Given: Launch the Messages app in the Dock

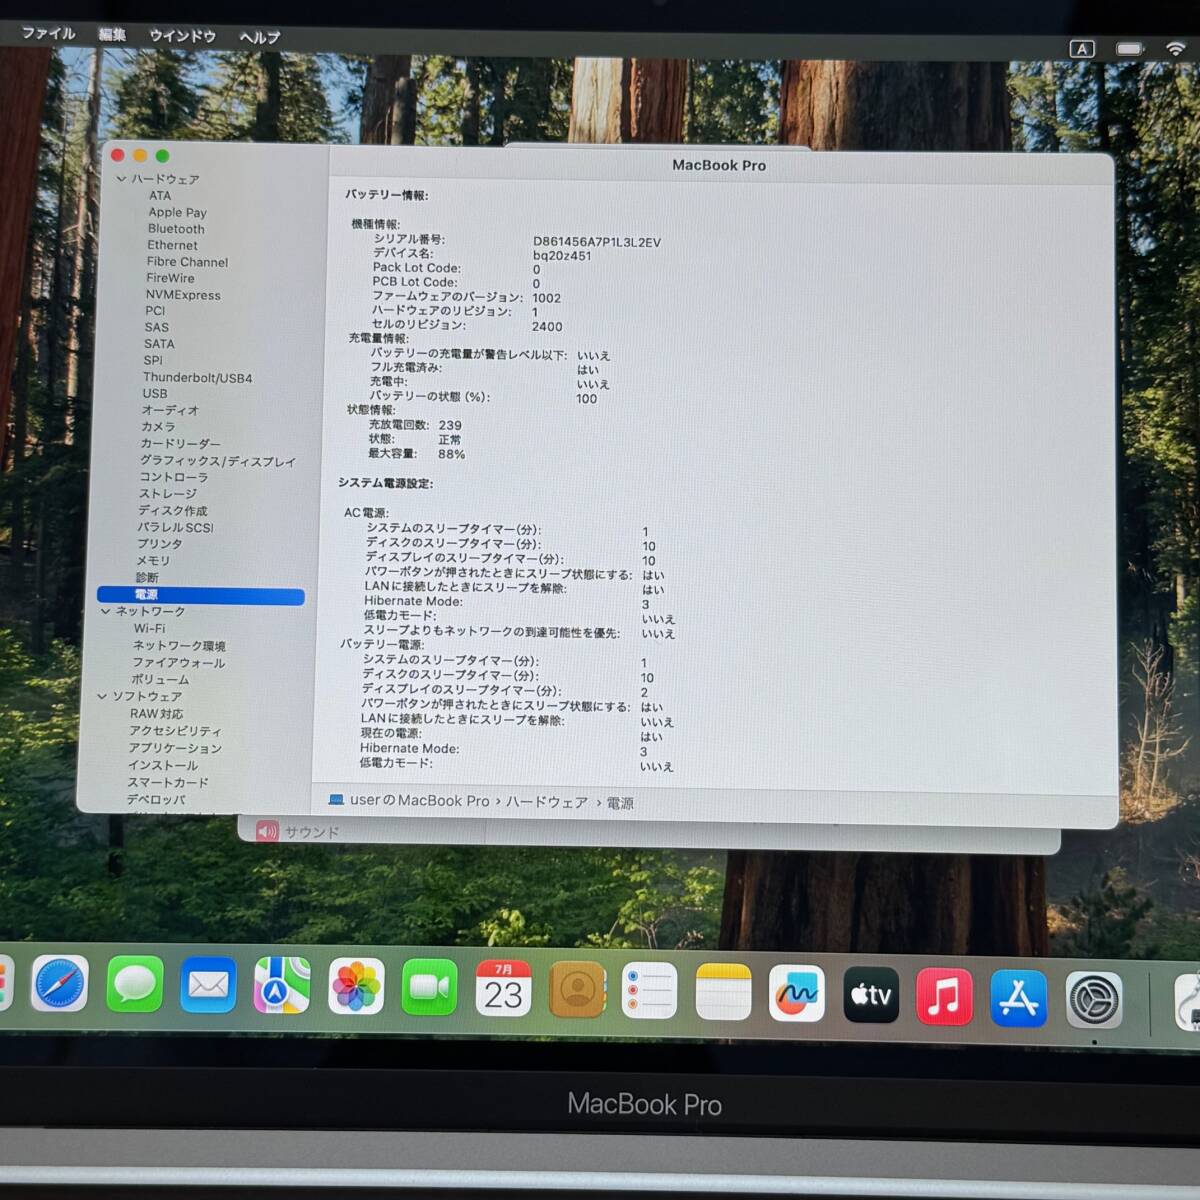Looking at the screenshot, I should pos(134,985).
